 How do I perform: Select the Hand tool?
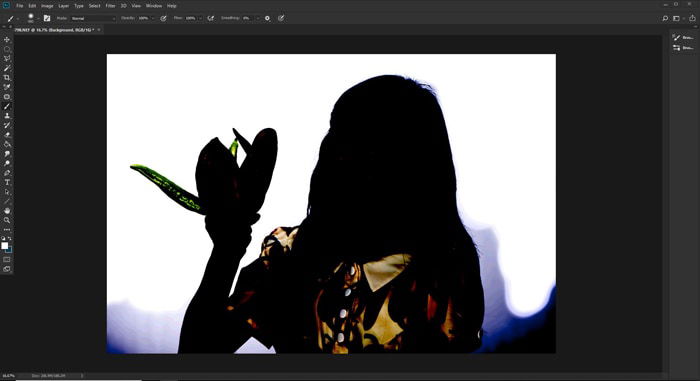click(x=7, y=210)
